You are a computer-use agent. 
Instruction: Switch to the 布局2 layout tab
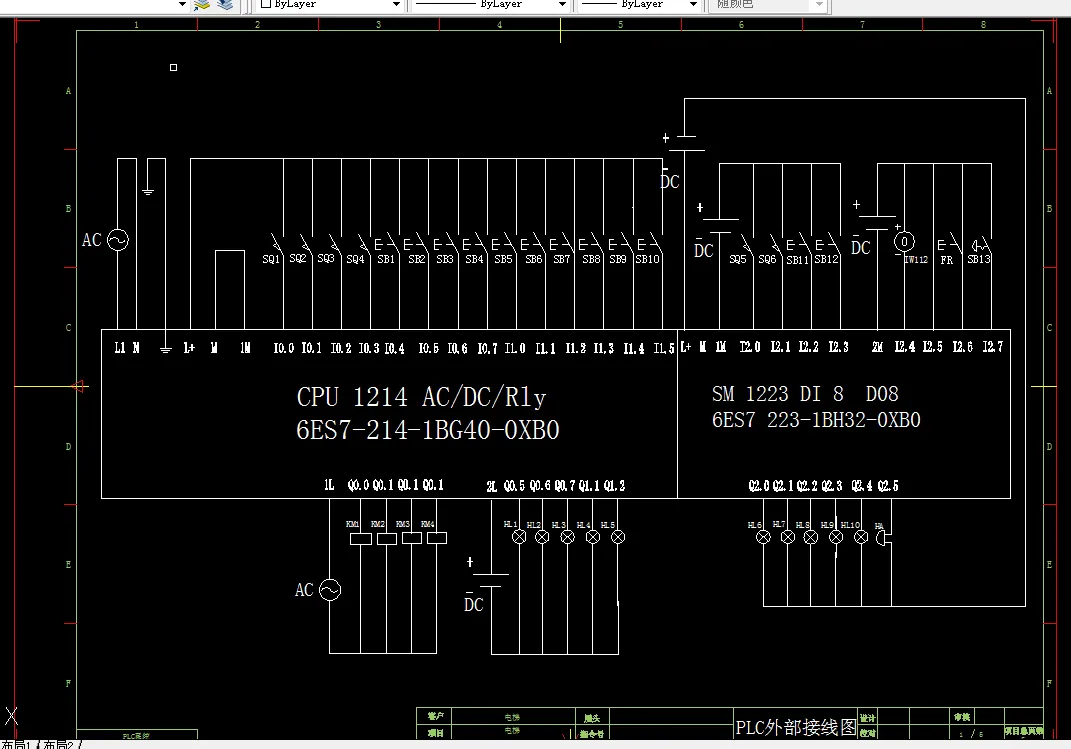[x=58, y=744]
